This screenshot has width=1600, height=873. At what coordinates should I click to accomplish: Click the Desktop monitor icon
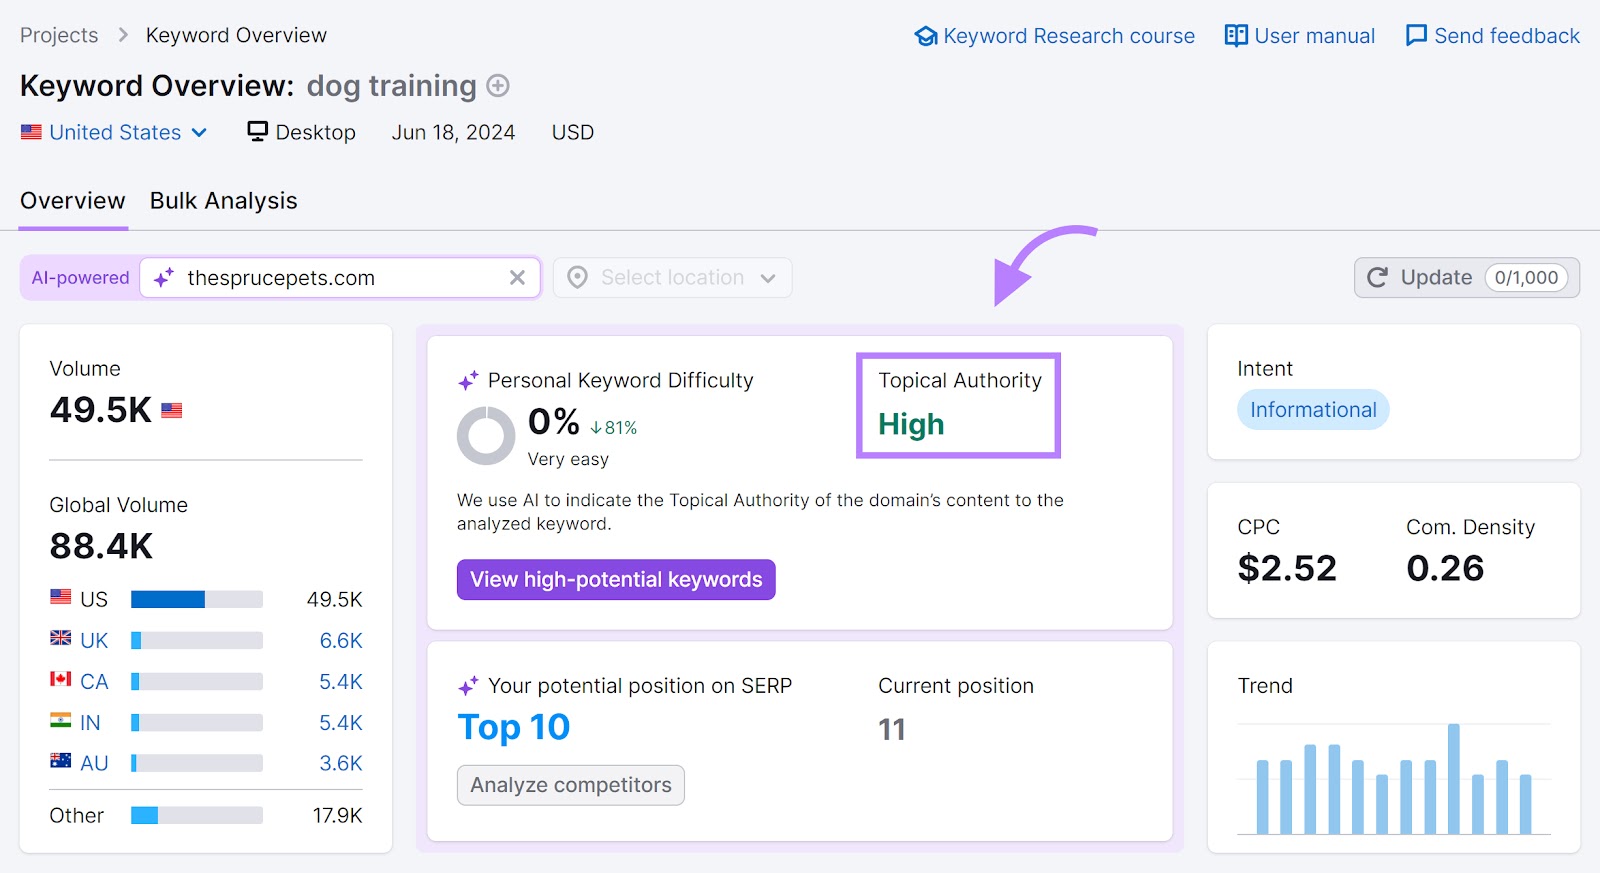[x=258, y=132]
